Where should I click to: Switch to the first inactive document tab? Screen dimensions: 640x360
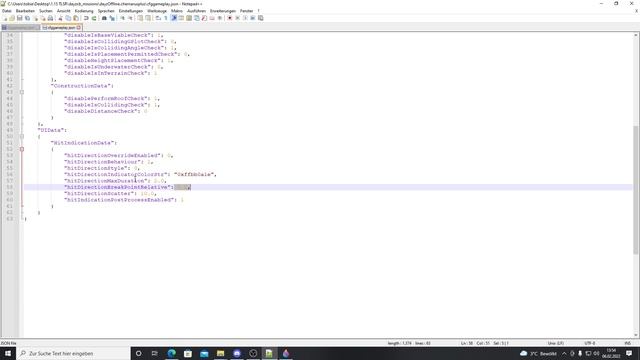tap(20, 27)
